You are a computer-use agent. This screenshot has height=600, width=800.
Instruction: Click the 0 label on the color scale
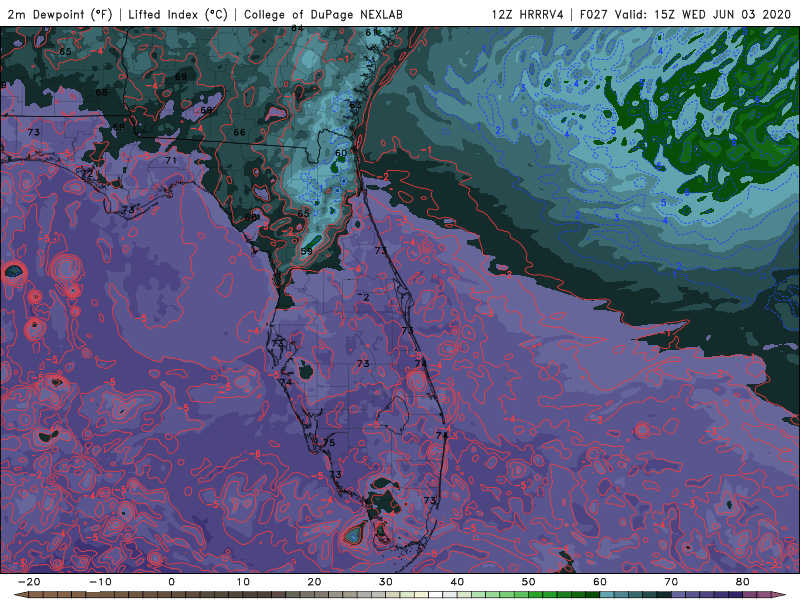(171, 582)
